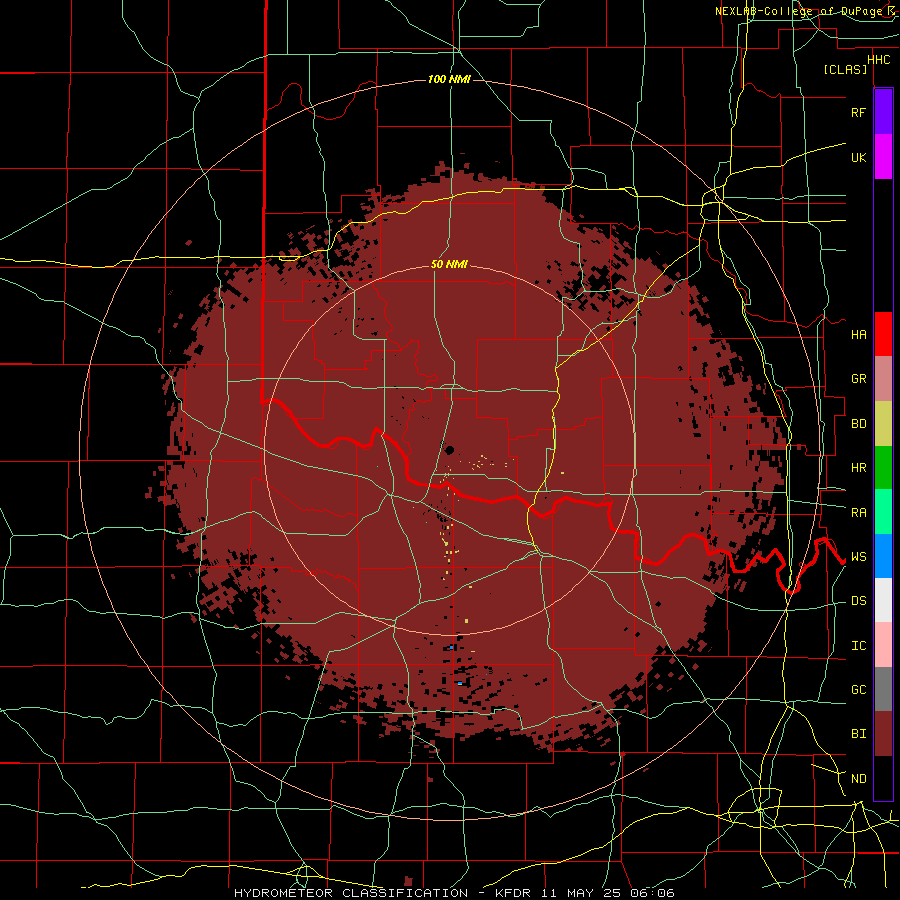Viewport: 900px width, 900px height.
Task: Click the magenta UK color swatch in legend
Action: [x=883, y=157]
